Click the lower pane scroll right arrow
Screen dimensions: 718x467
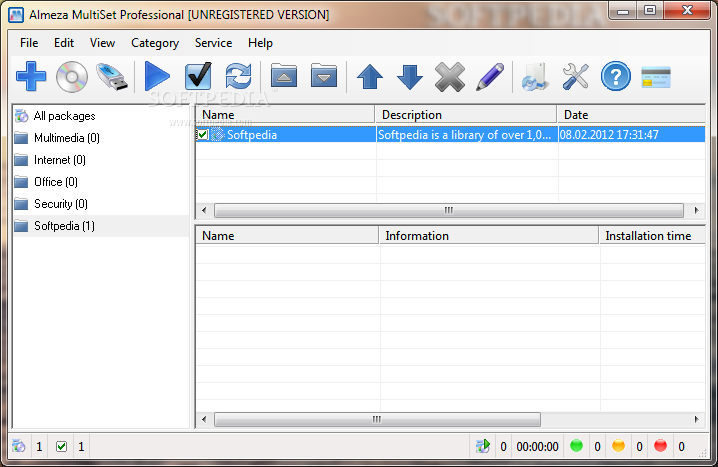696,419
